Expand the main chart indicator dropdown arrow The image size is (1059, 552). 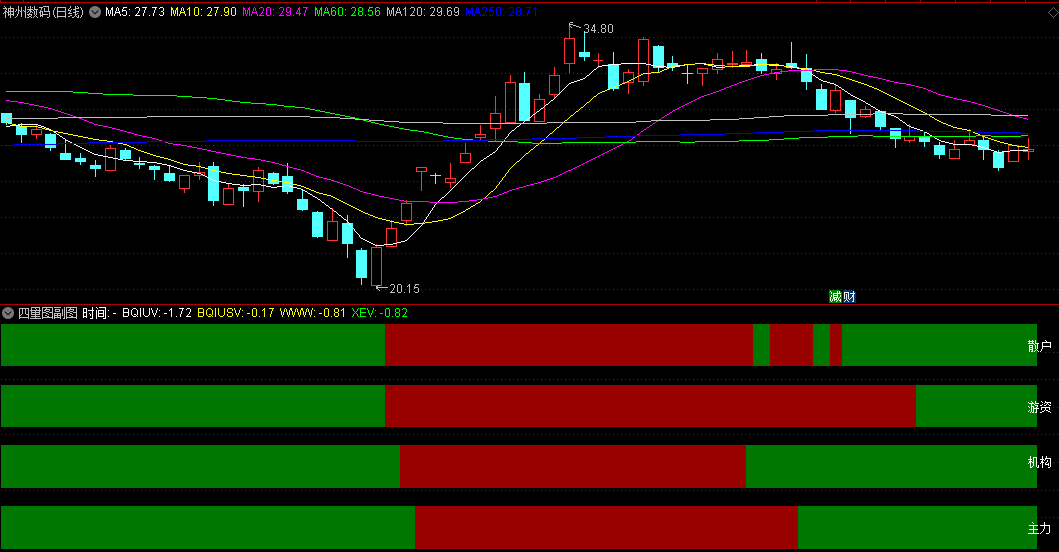(x=95, y=12)
